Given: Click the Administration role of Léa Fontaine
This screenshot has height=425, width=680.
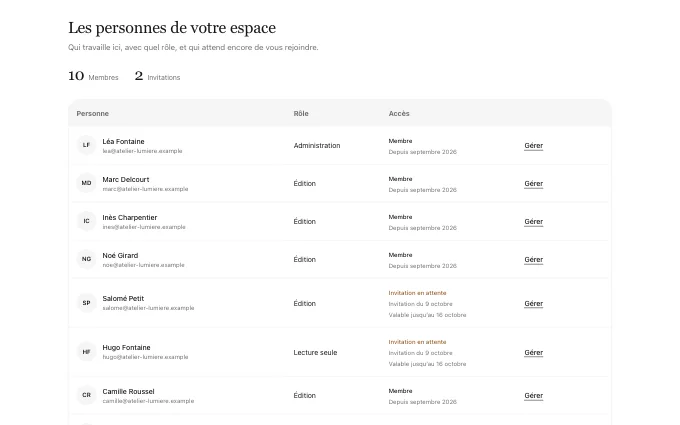Looking at the screenshot, I should point(317,146).
